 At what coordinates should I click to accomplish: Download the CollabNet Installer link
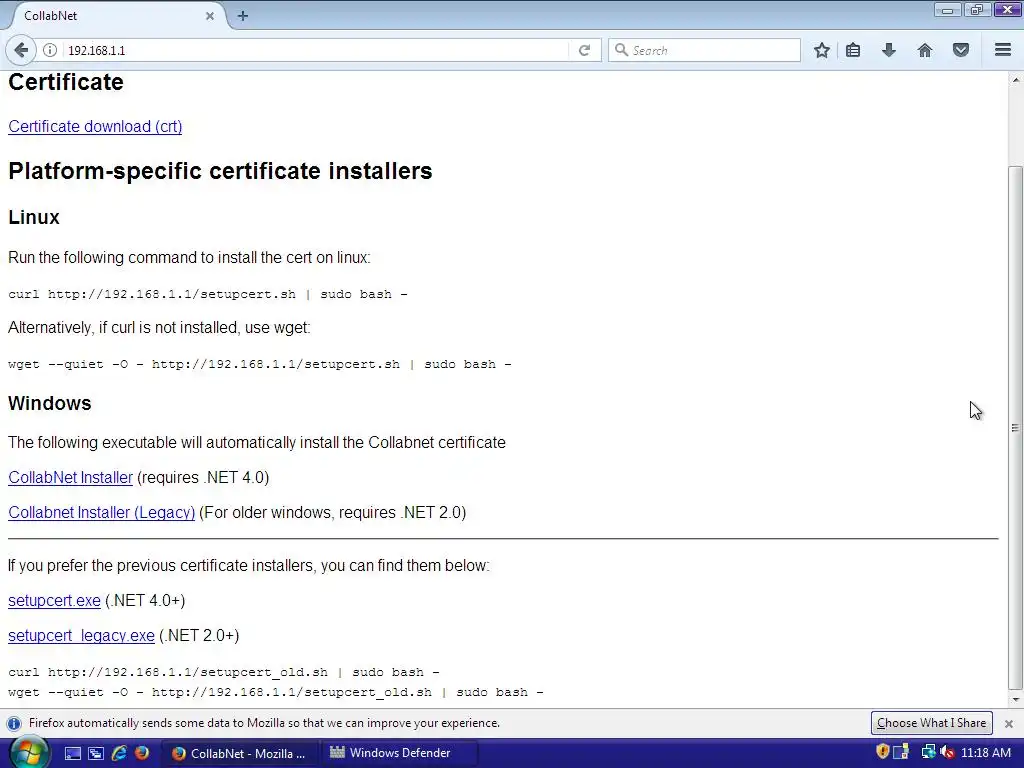[x=71, y=477]
